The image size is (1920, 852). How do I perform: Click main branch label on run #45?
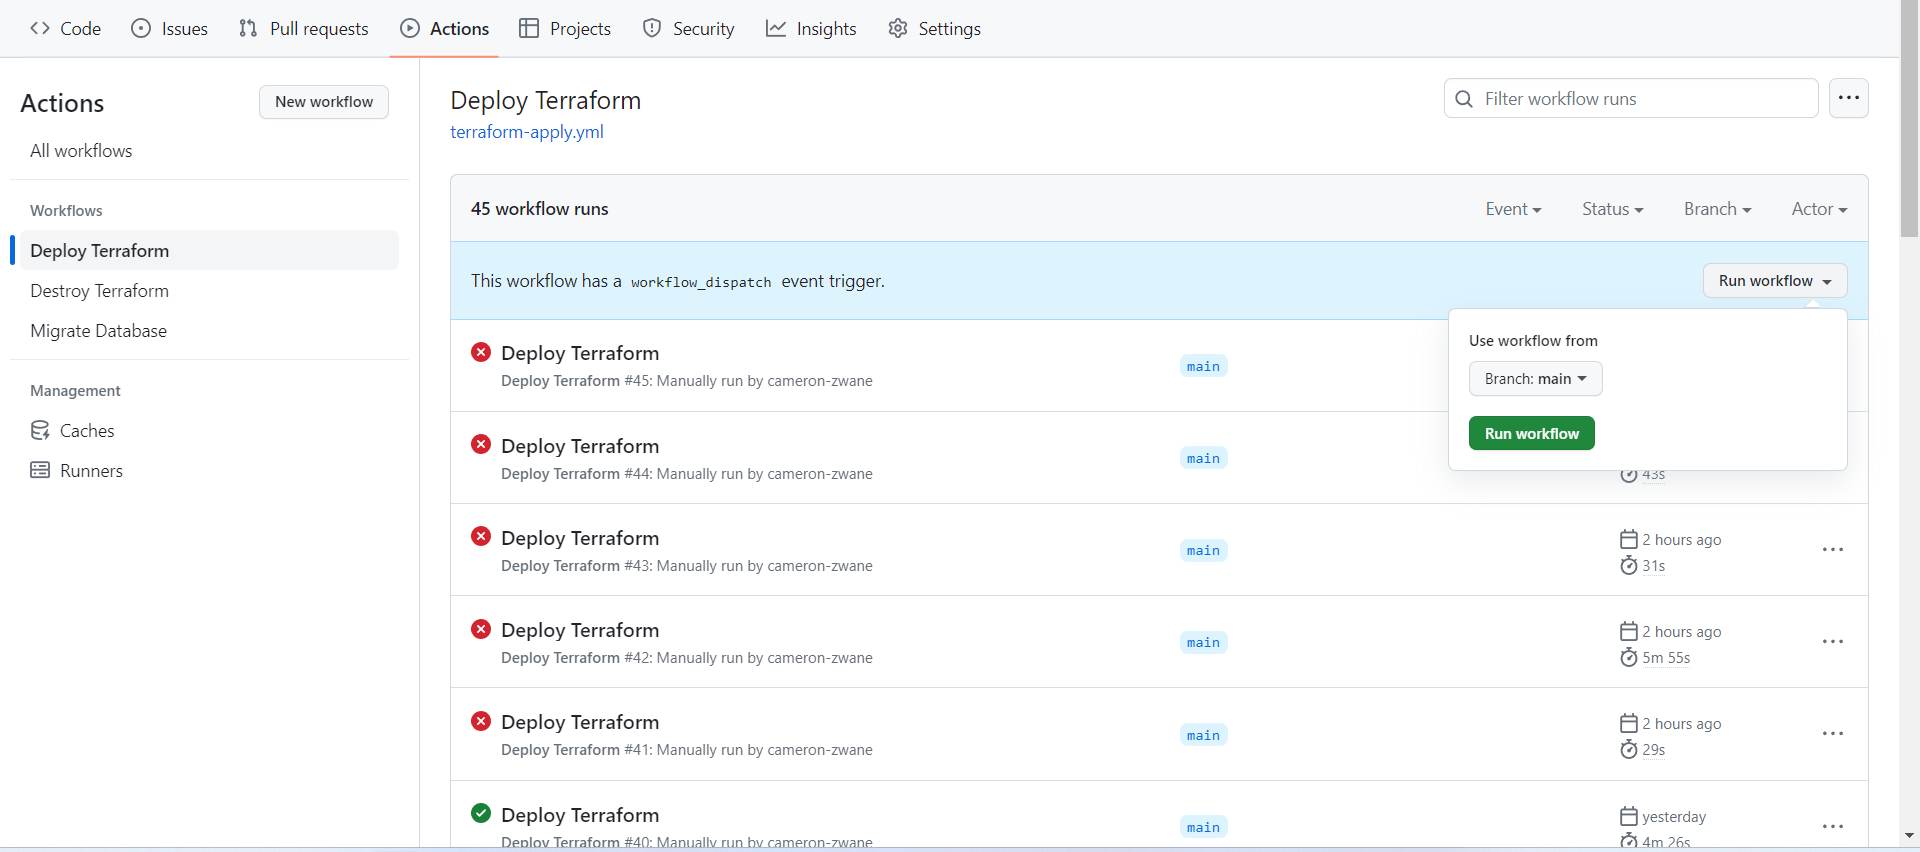1203,366
